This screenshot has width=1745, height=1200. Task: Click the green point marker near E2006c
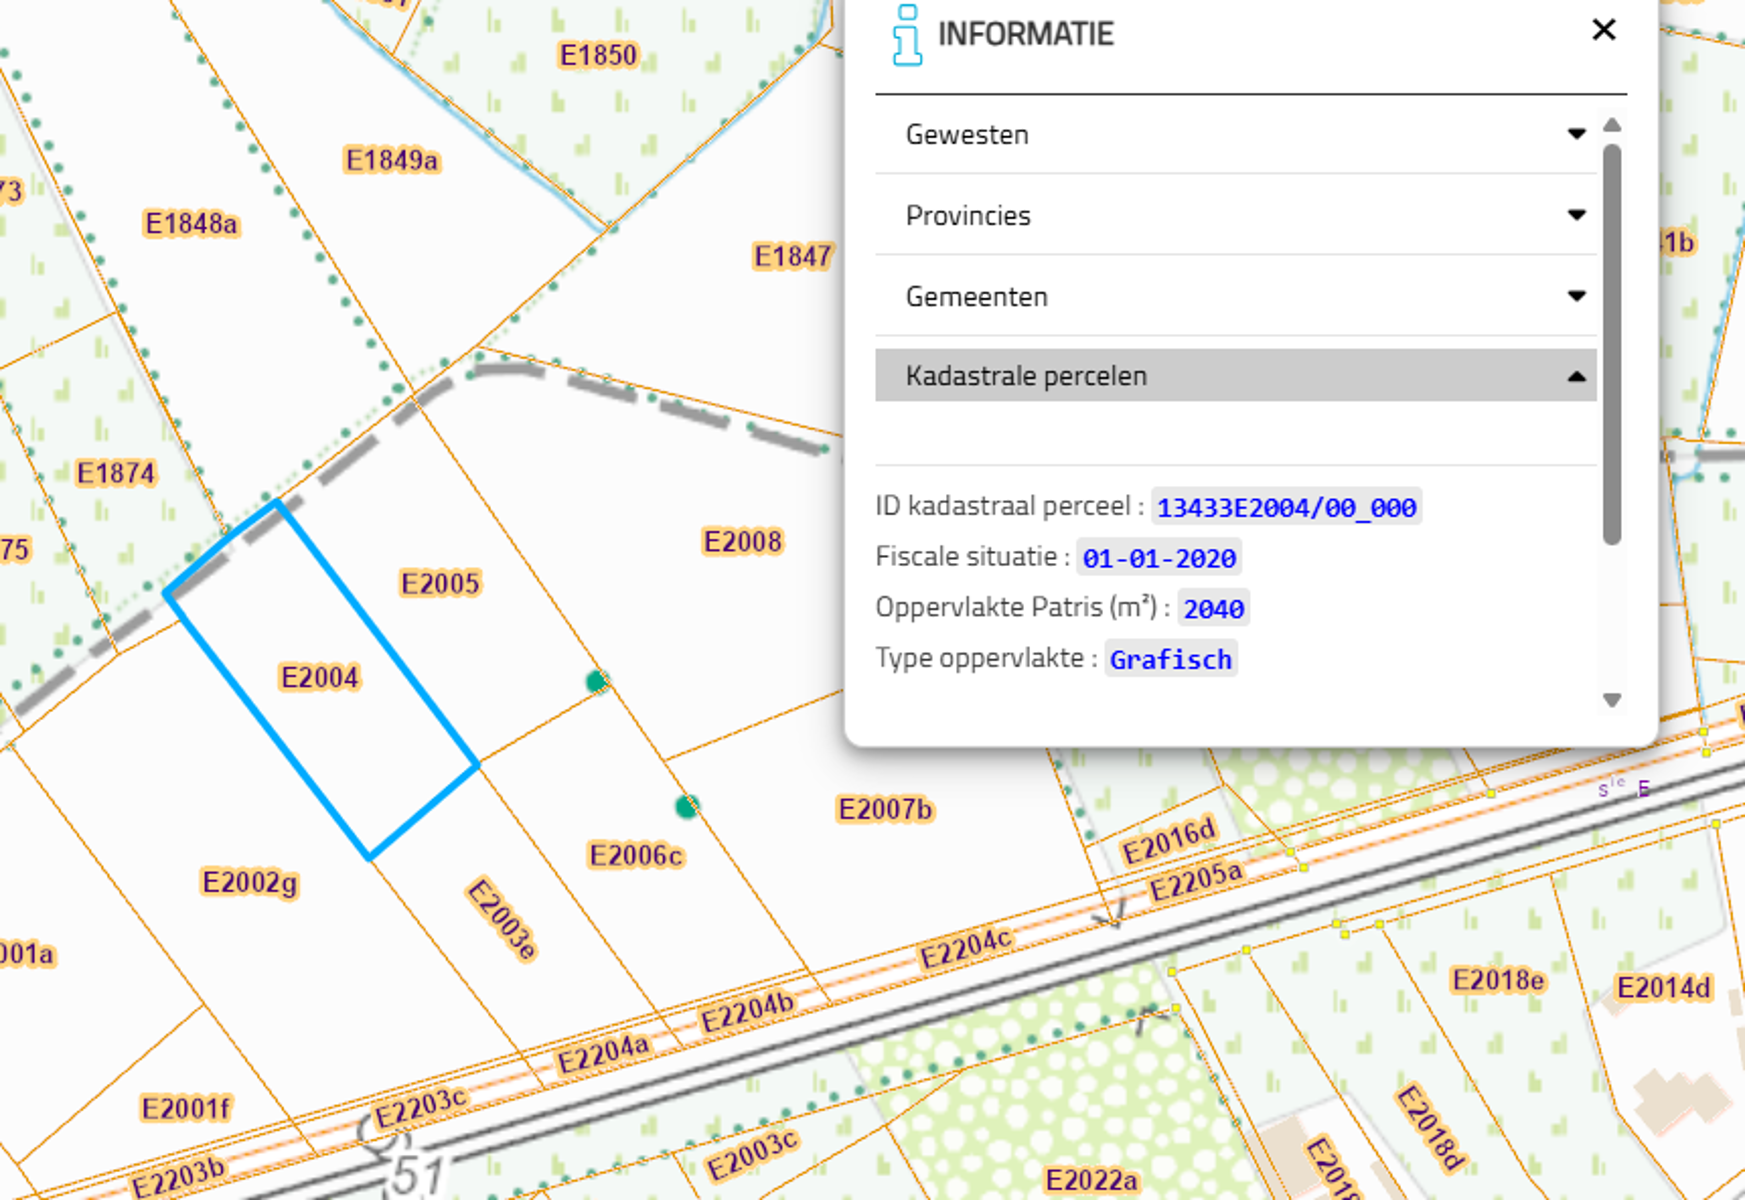click(x=686, y=806)
